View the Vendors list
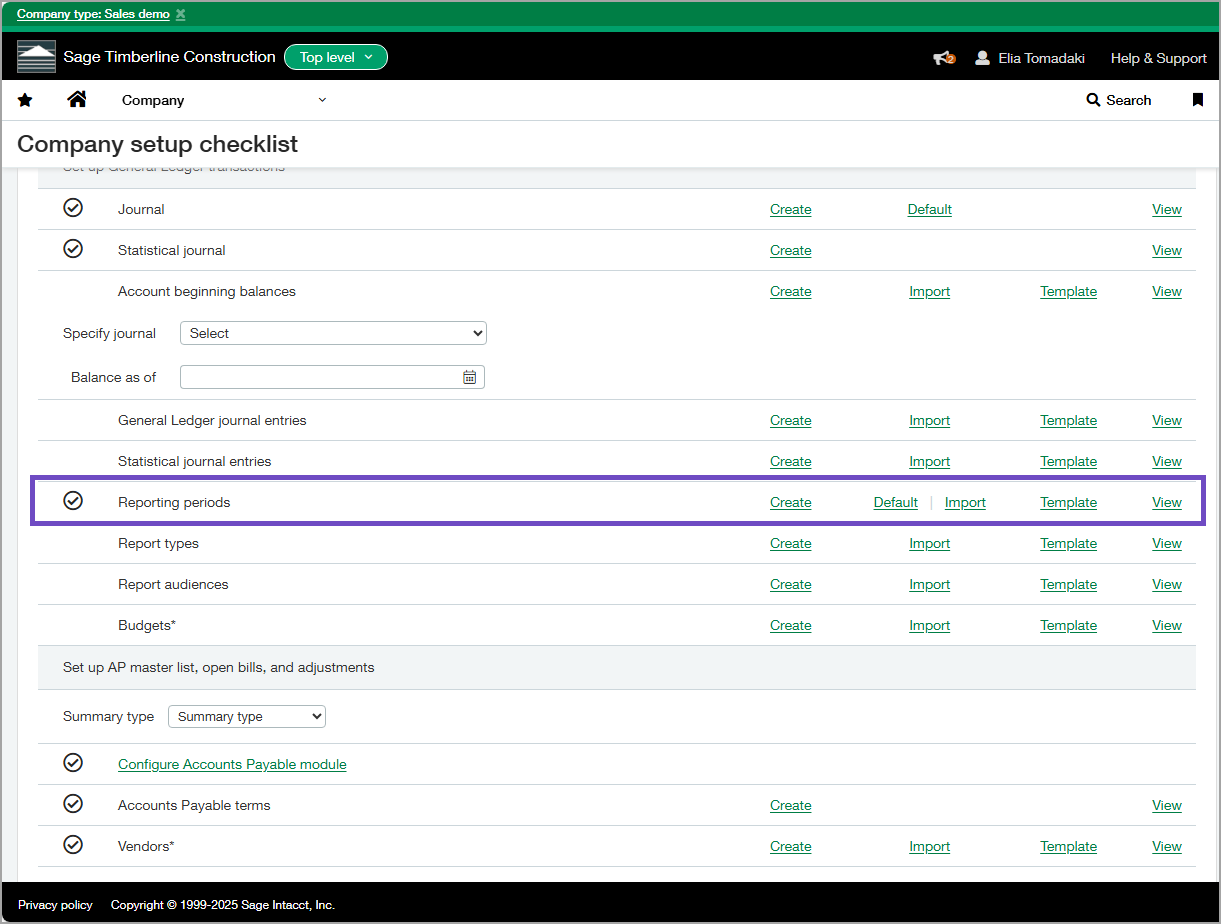The image size is (1221, 924). coord(1167,846)
